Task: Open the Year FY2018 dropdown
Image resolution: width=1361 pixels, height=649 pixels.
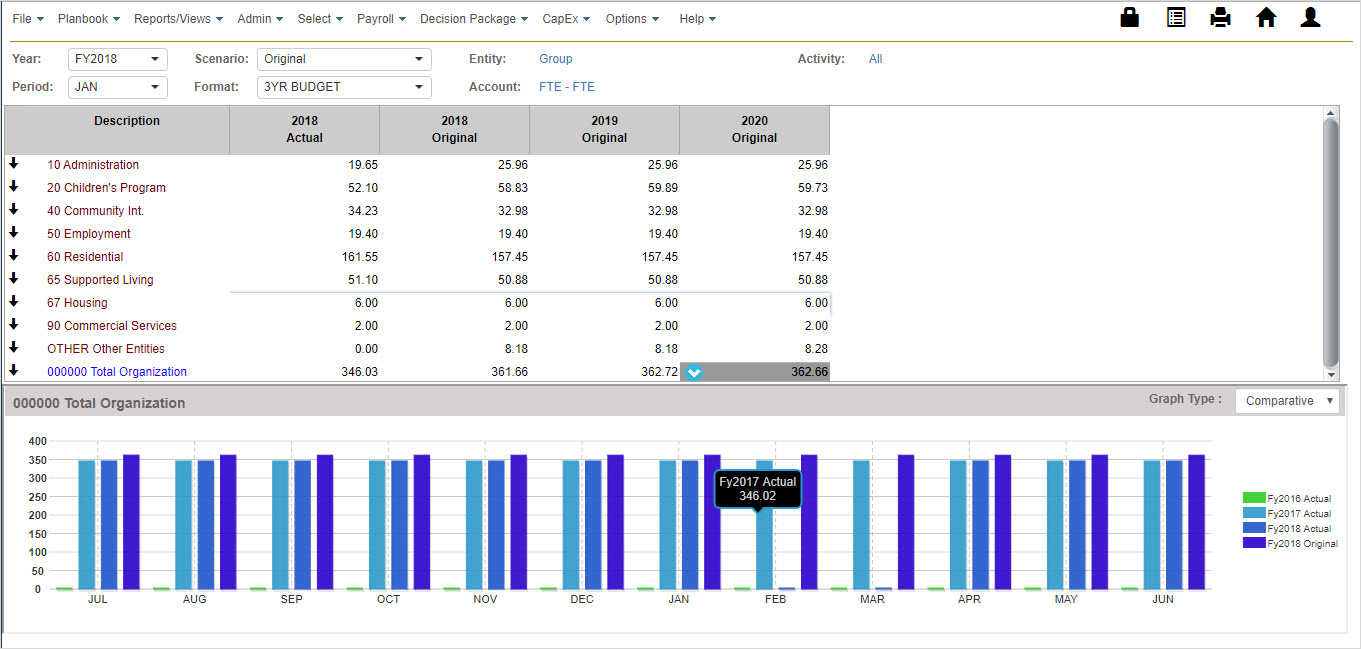Action: pyautogui.click(x=117, y=59)
